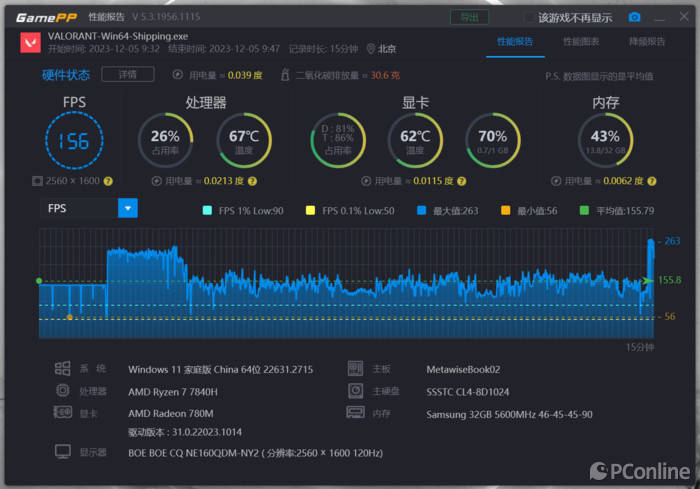Click the Samsung 32GB 5600MHz memory text

pos(509,414)
